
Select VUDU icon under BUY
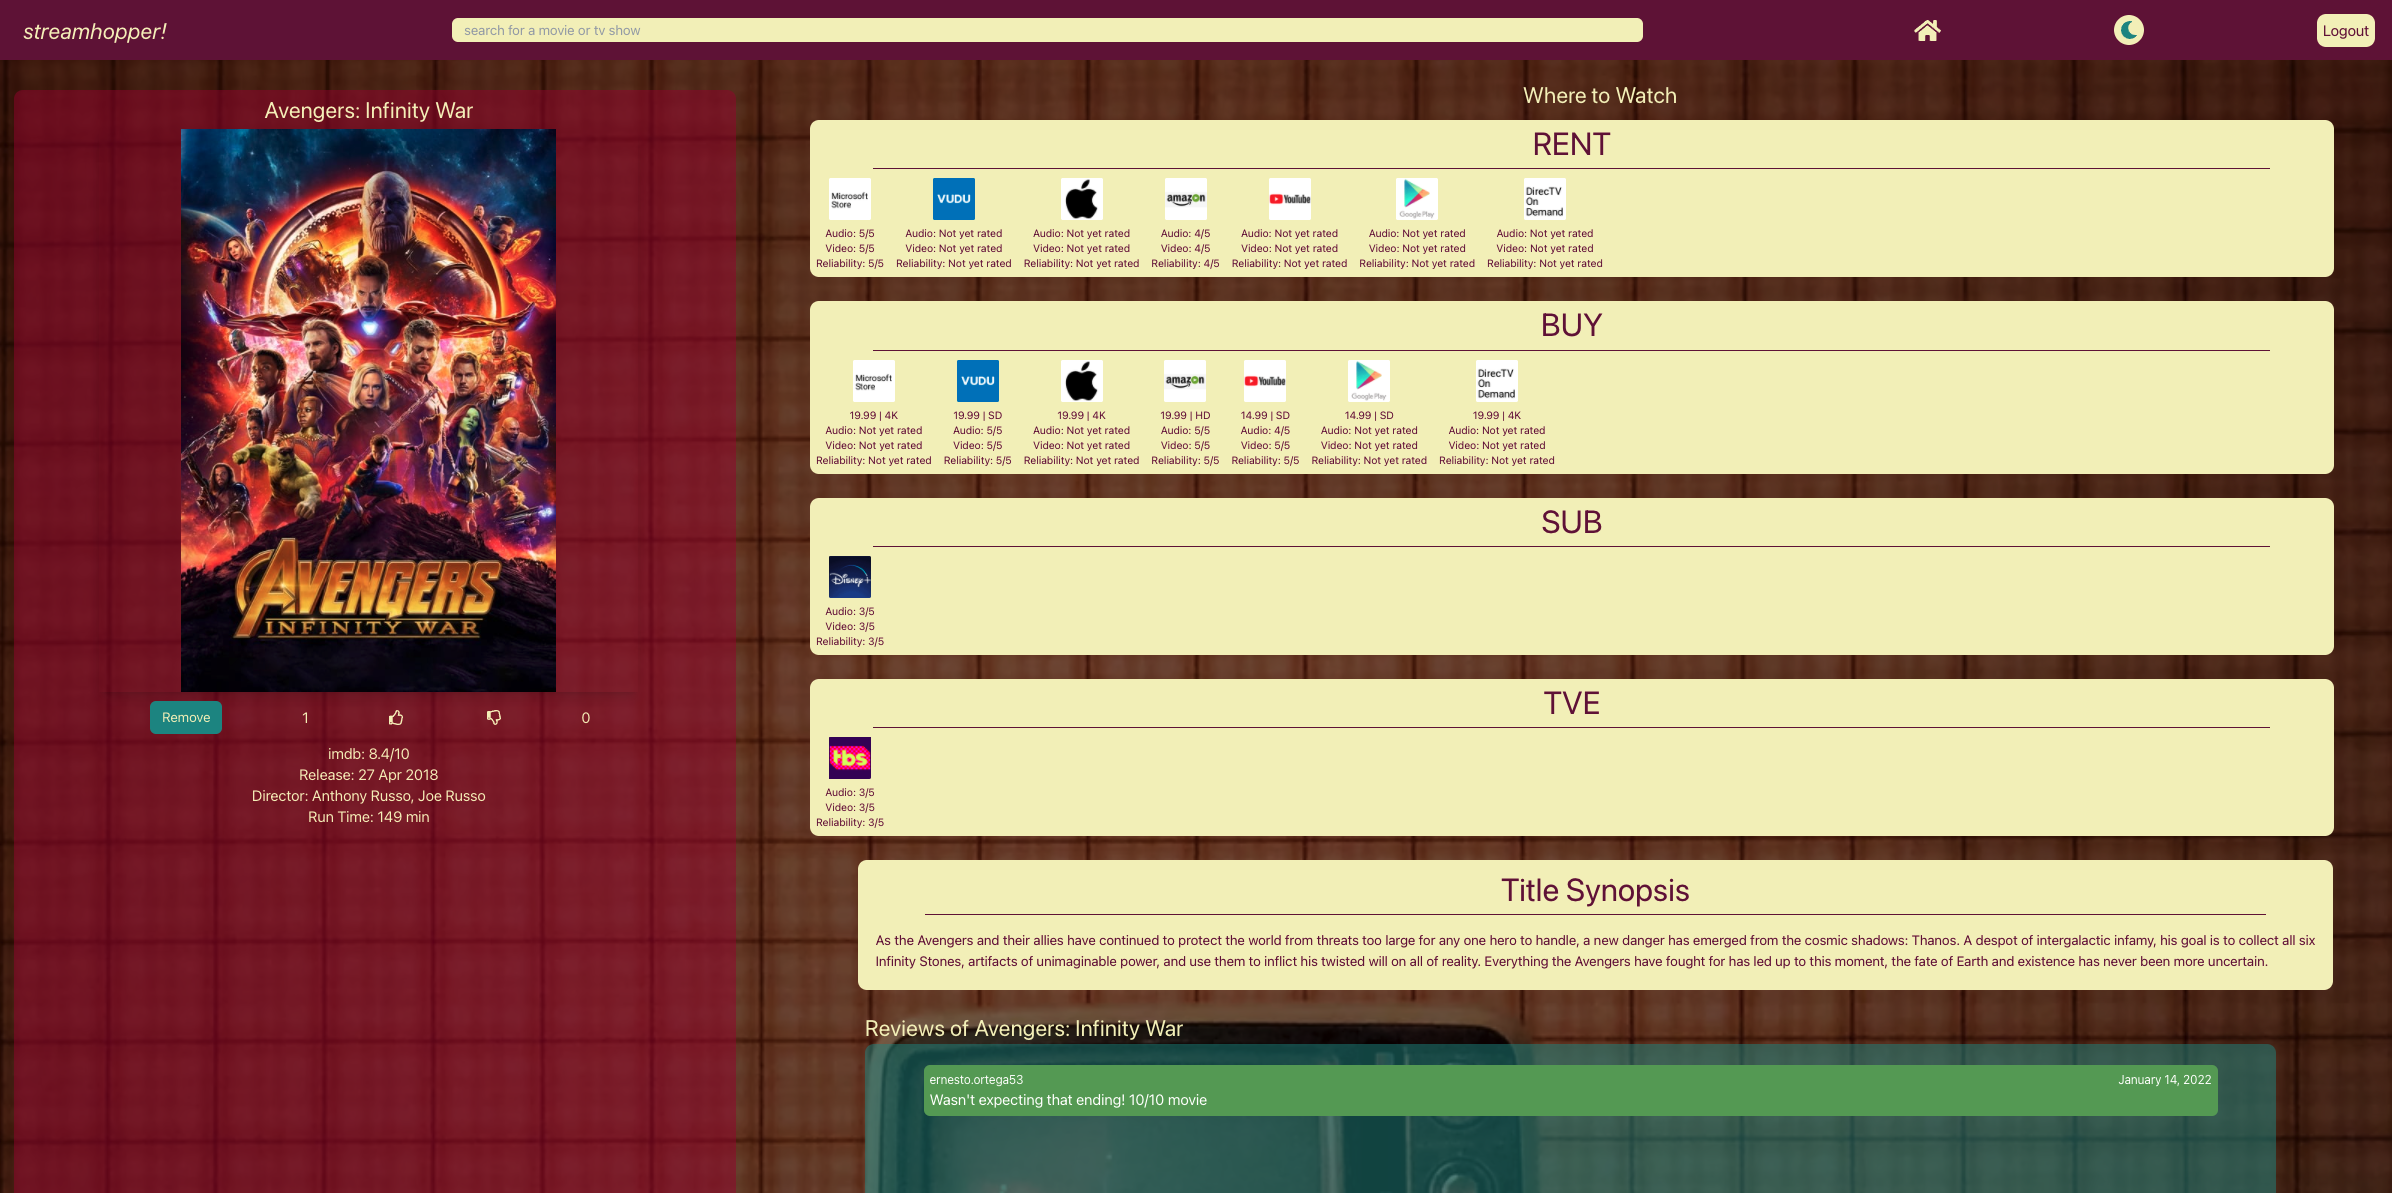(978, 381)
